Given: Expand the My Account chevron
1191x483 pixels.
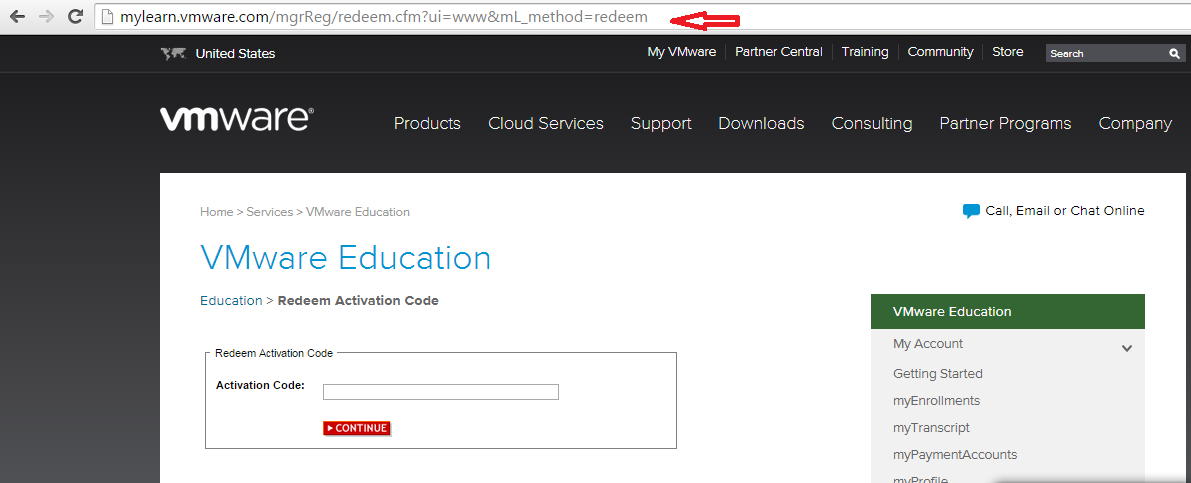Looking at the screenshot, I should tap(1127, 349).
